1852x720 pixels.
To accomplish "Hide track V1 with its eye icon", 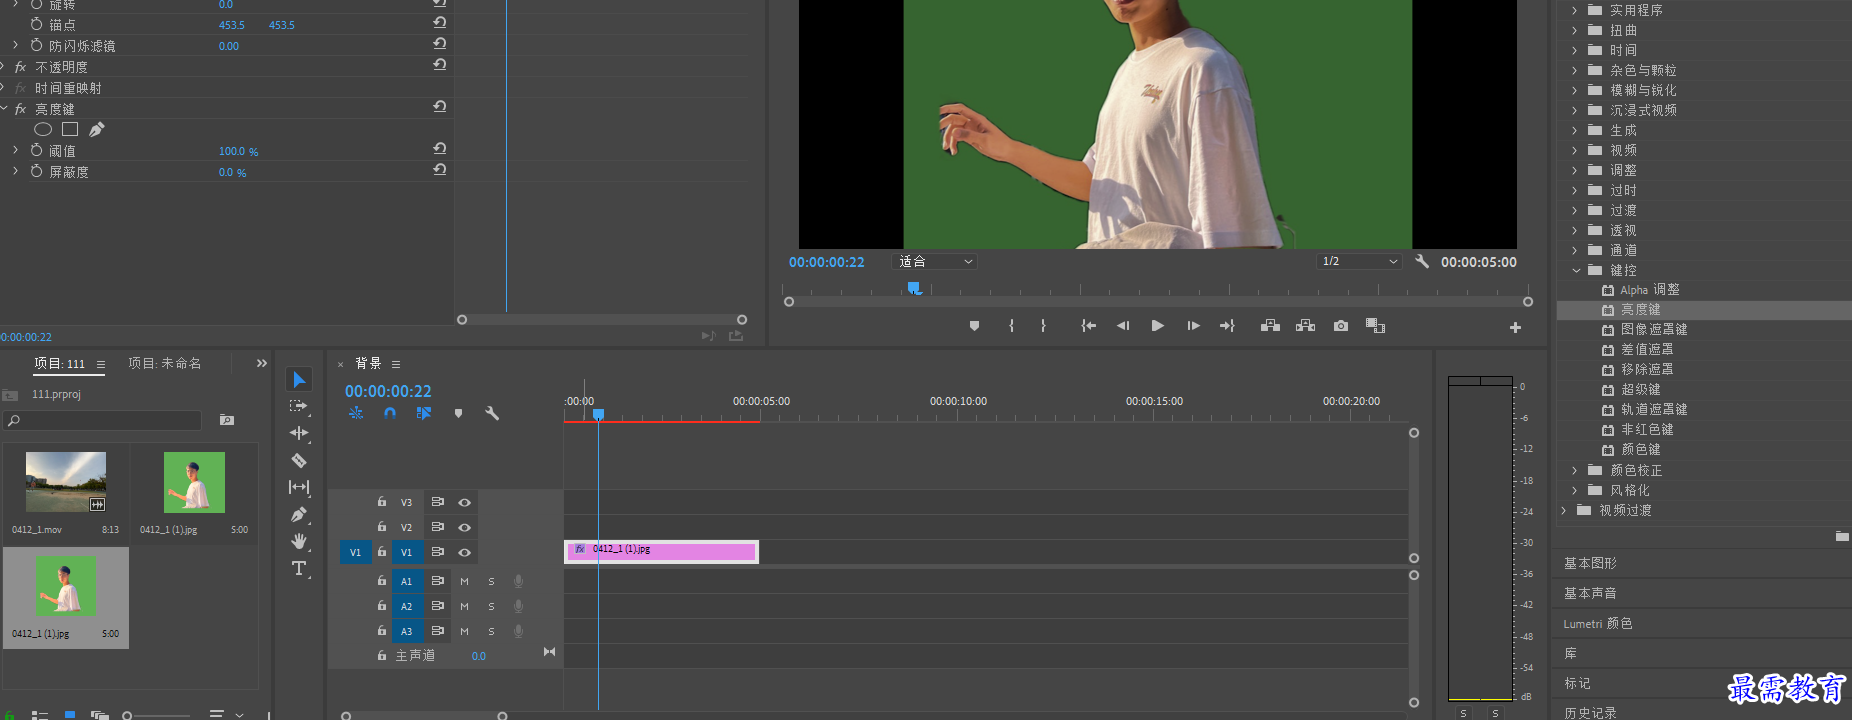I will pyautogui.click(x=464, y=552).
